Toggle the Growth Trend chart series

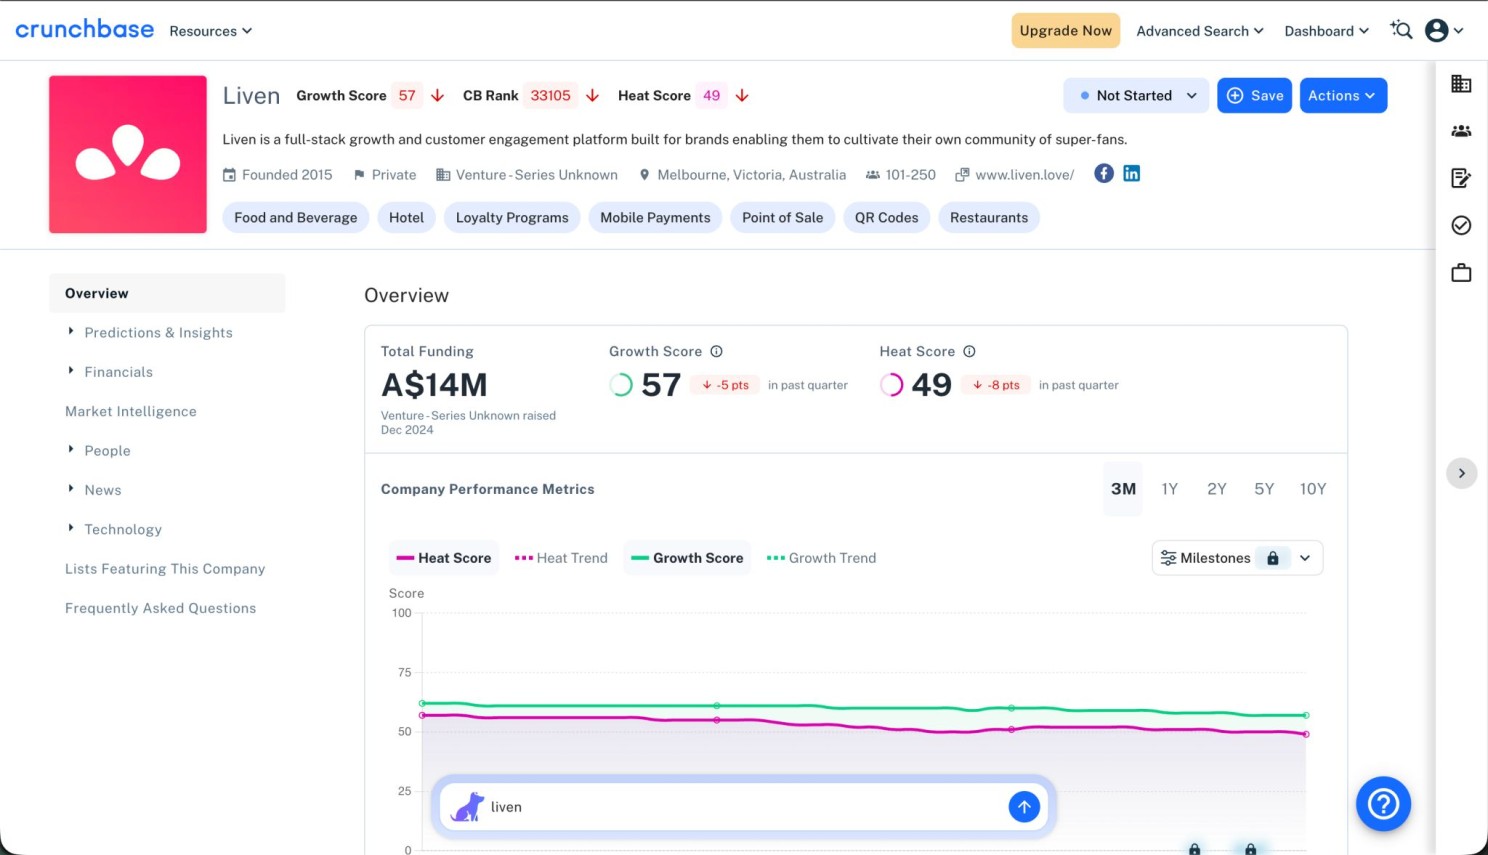coord(821,558)
